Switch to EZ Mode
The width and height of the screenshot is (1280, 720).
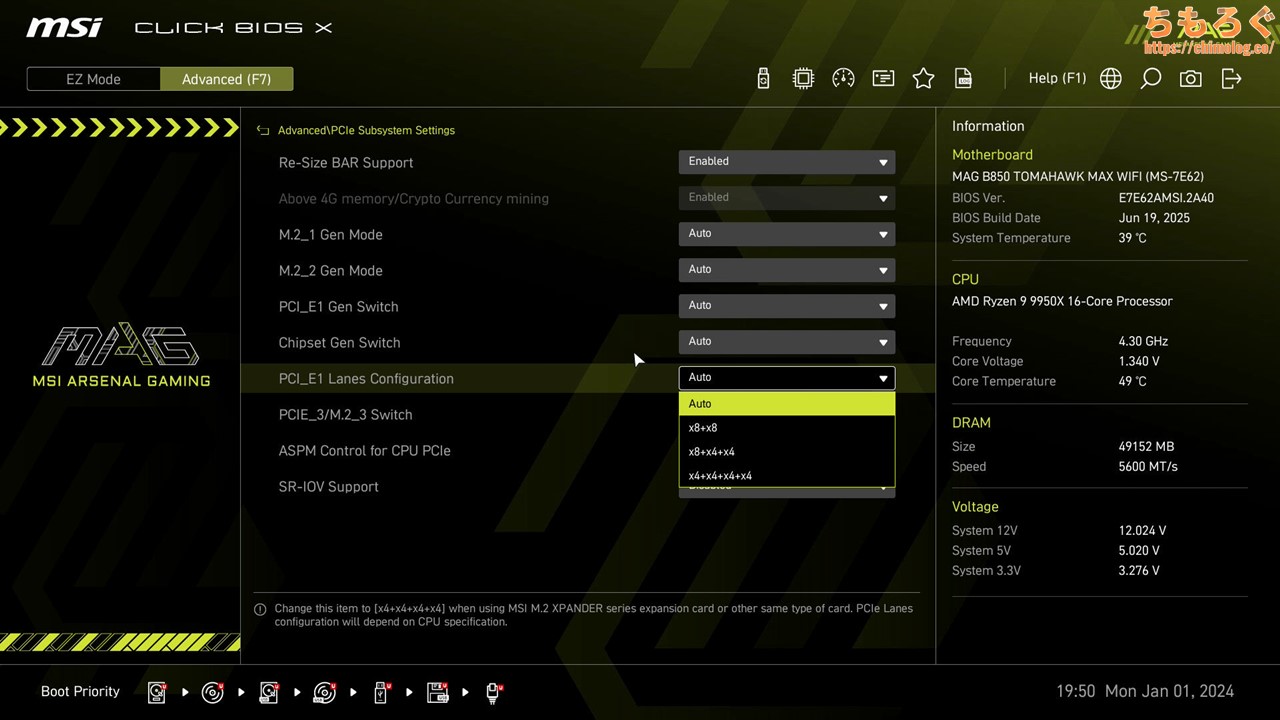(93, 79)
